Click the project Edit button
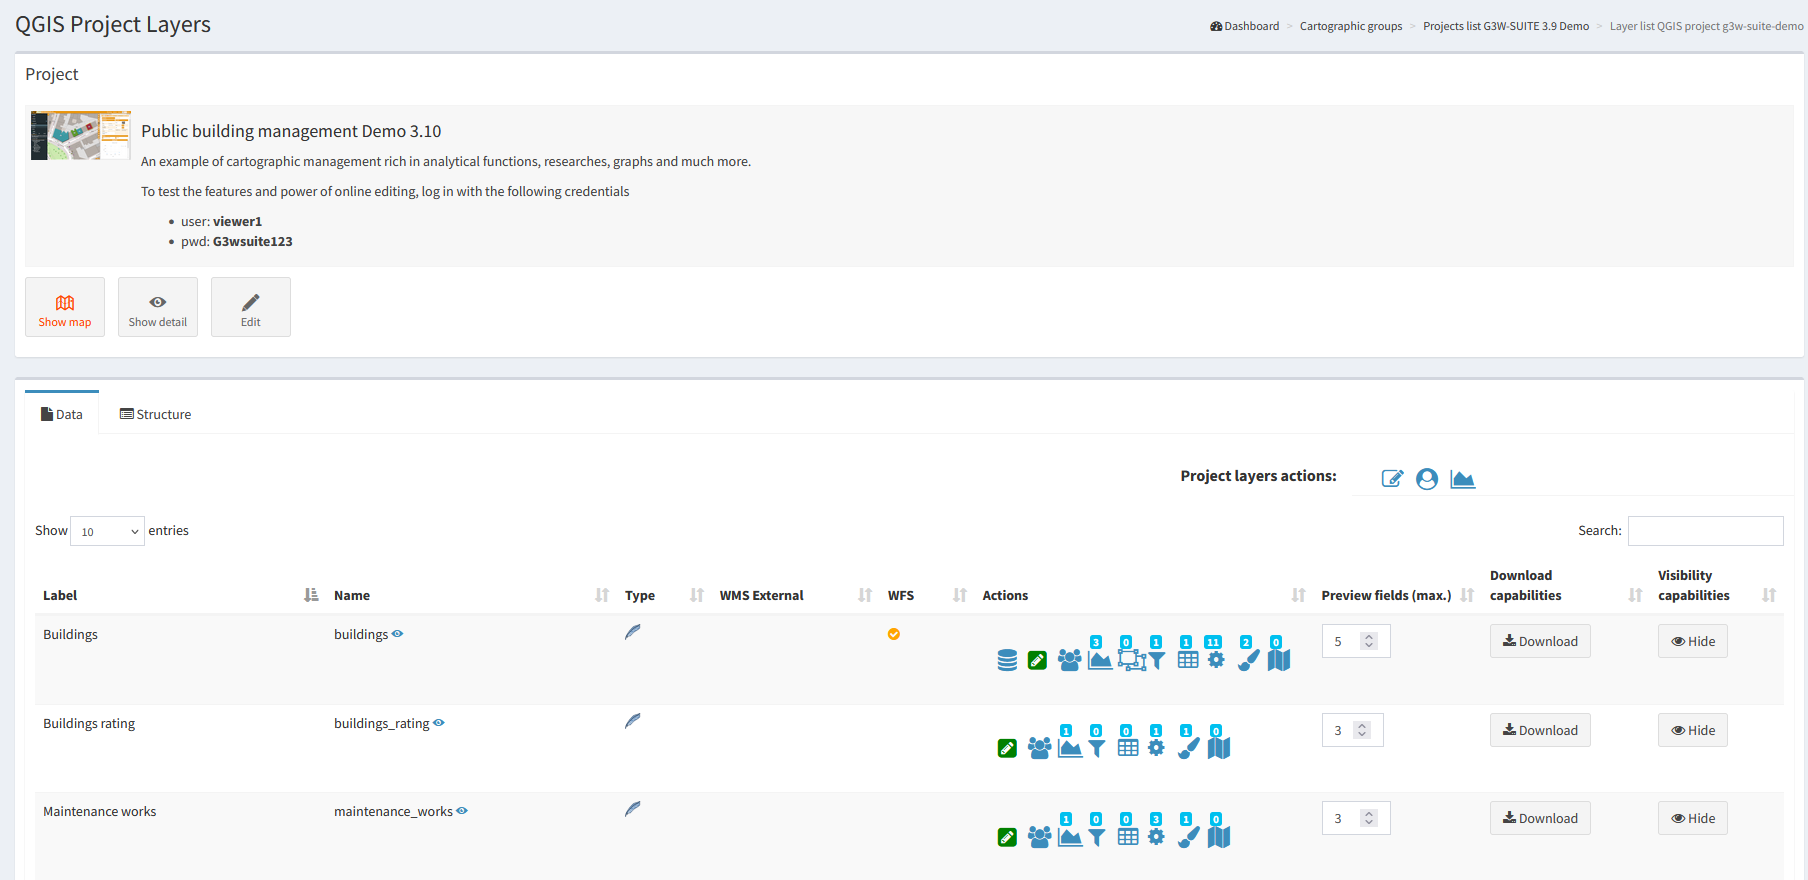Screen dimensions: 1808x880 click(x=251, y=307)
